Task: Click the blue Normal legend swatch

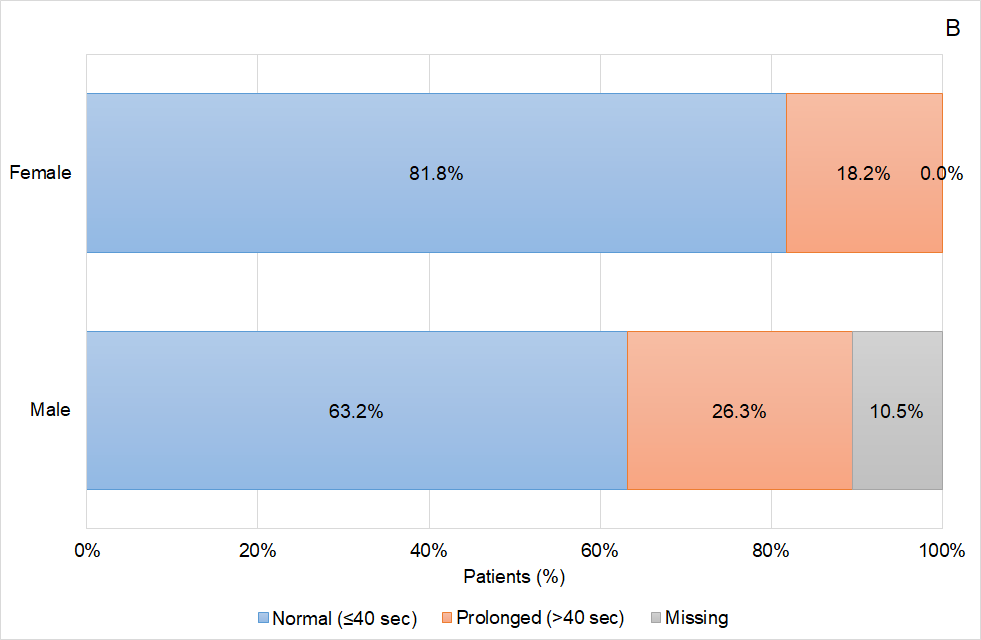Action: [265, 618]
